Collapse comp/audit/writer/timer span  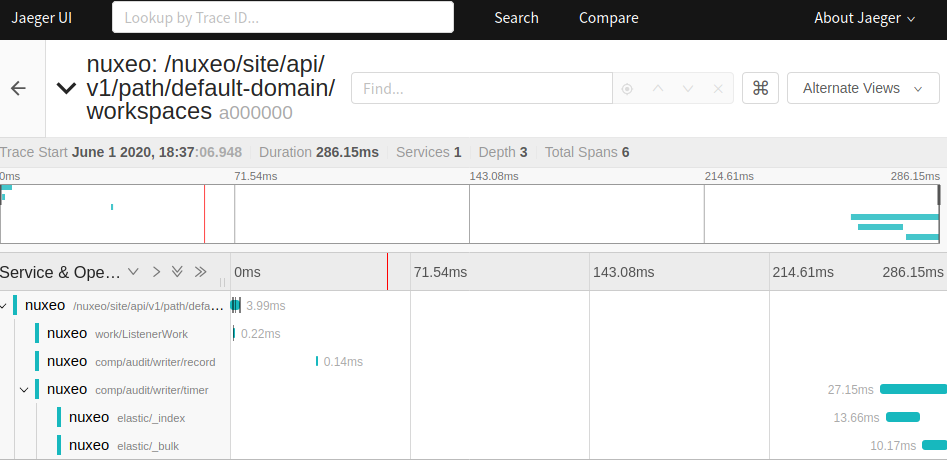24,390
